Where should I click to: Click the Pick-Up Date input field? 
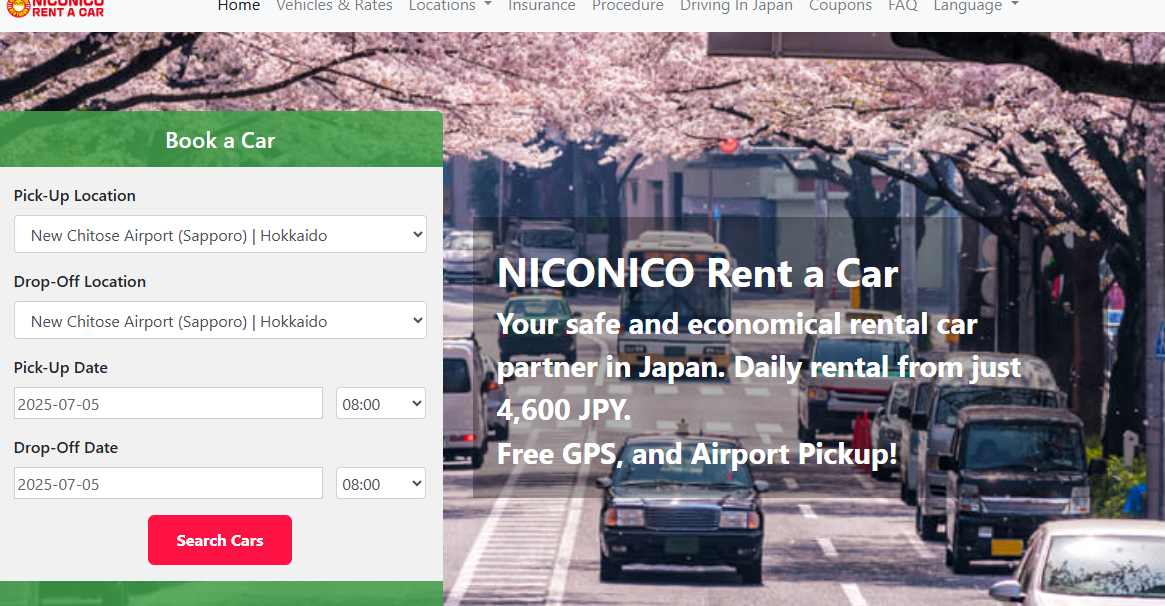click(x=169, y=403)
